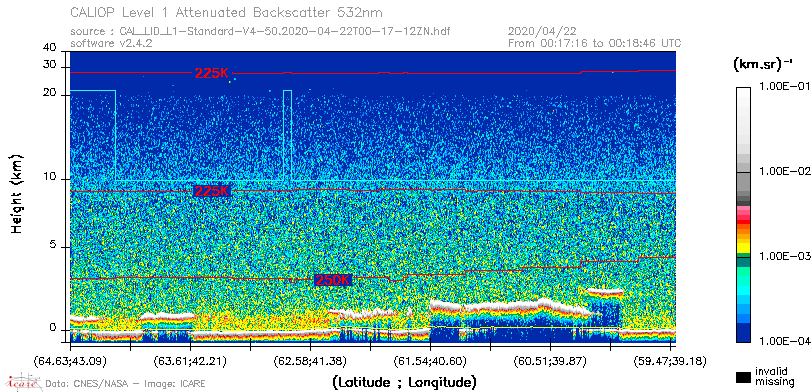This screenshot has height=392, width=811.
Task: Click the '225K' label just below 10 km
Action: pos(211,191)
